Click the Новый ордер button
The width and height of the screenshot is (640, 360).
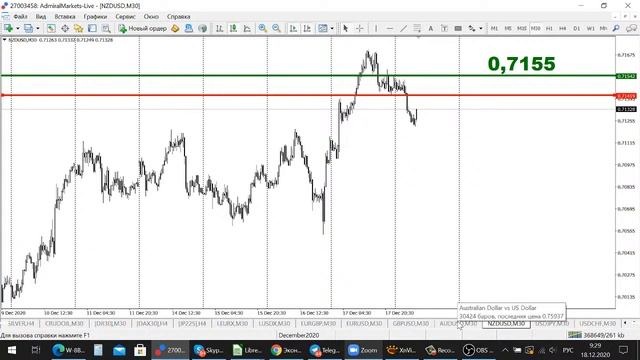[143, 28]
